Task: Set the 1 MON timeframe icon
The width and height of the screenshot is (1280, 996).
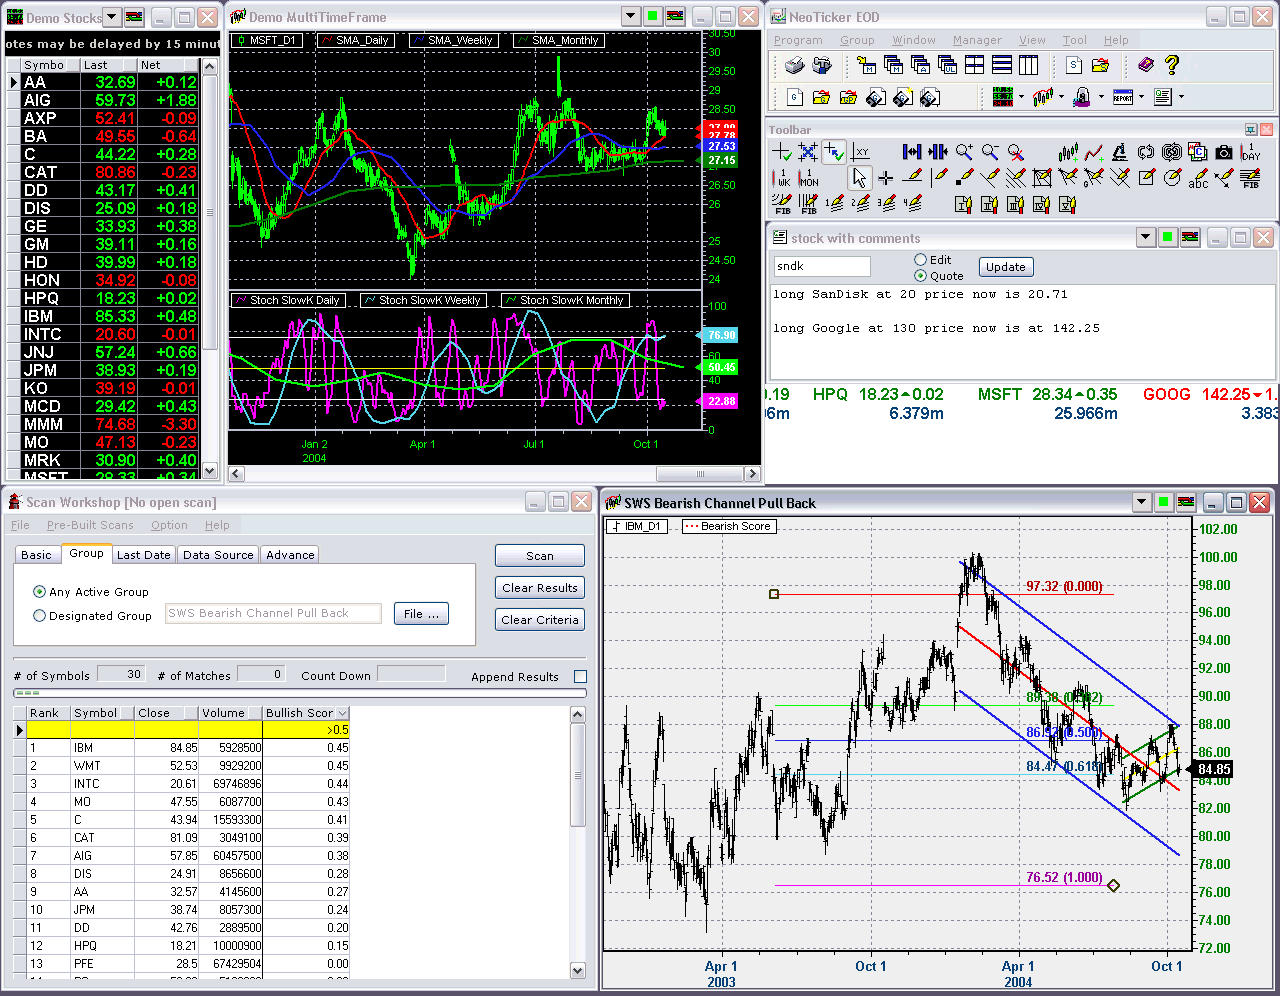Action: tap(809, 178)
